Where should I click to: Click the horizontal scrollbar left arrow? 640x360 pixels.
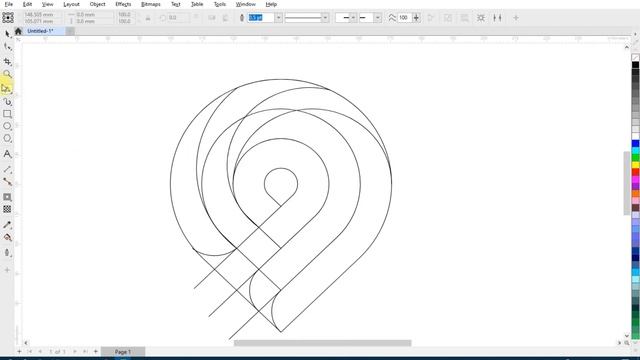click(x=26, y=343)
